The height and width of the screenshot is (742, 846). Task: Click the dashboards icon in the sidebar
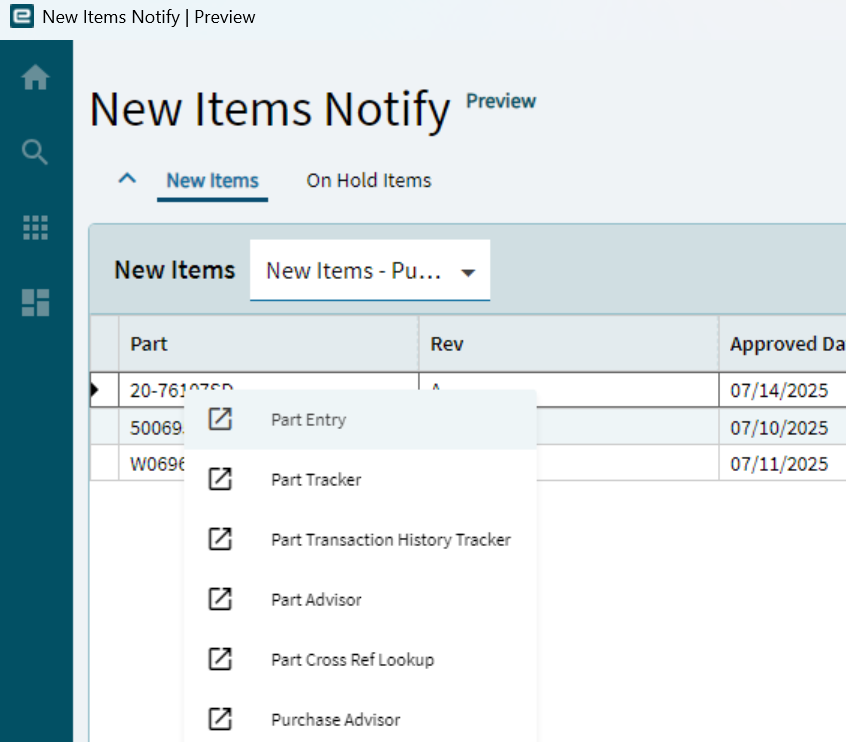tap(35, 304)
